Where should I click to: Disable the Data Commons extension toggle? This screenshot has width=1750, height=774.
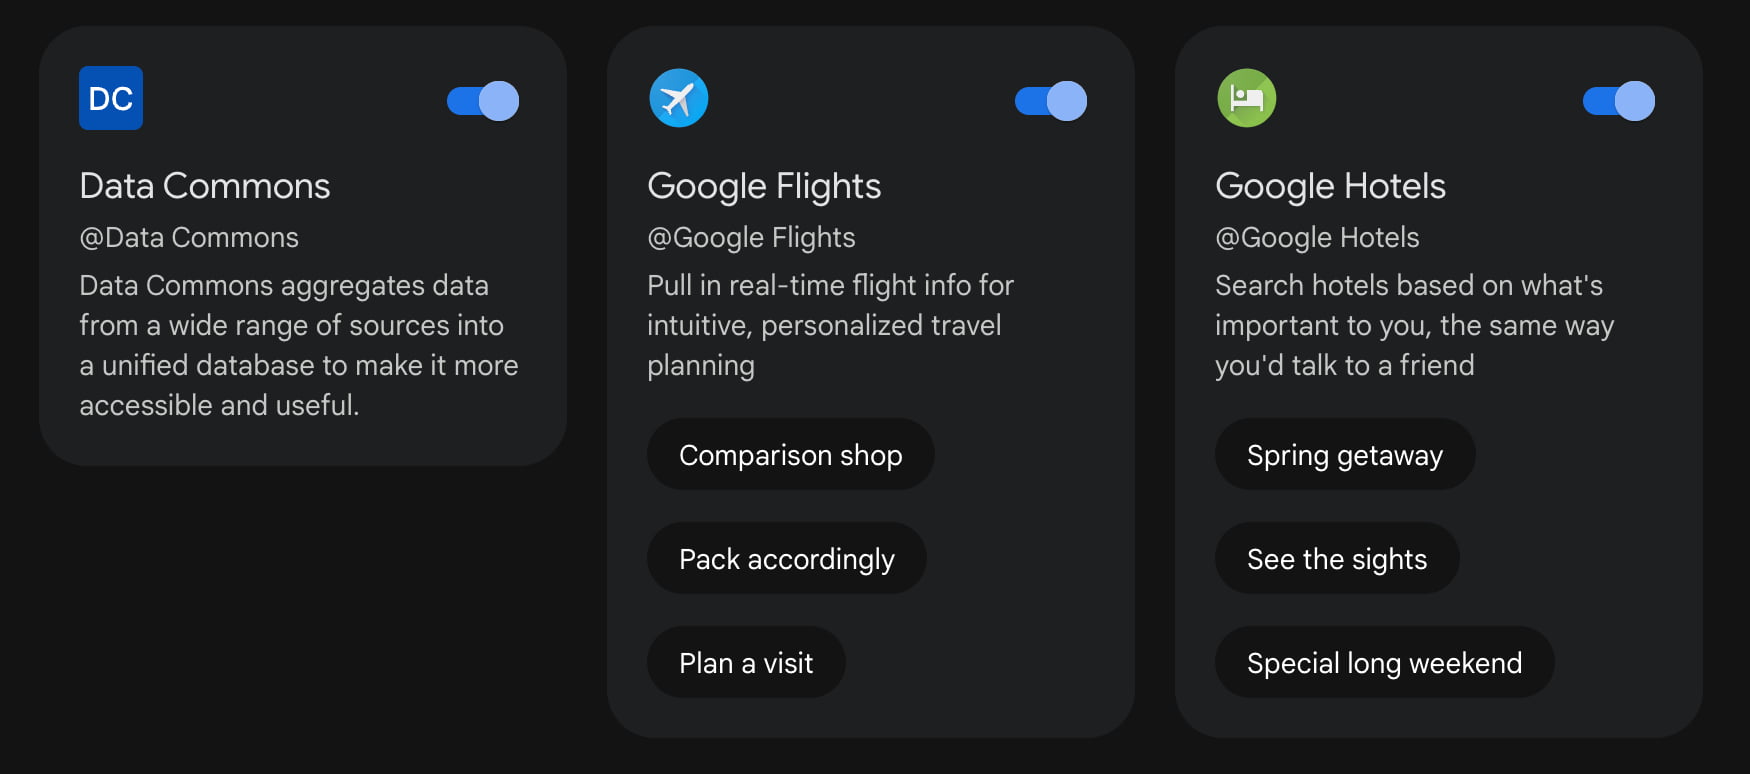483,101
